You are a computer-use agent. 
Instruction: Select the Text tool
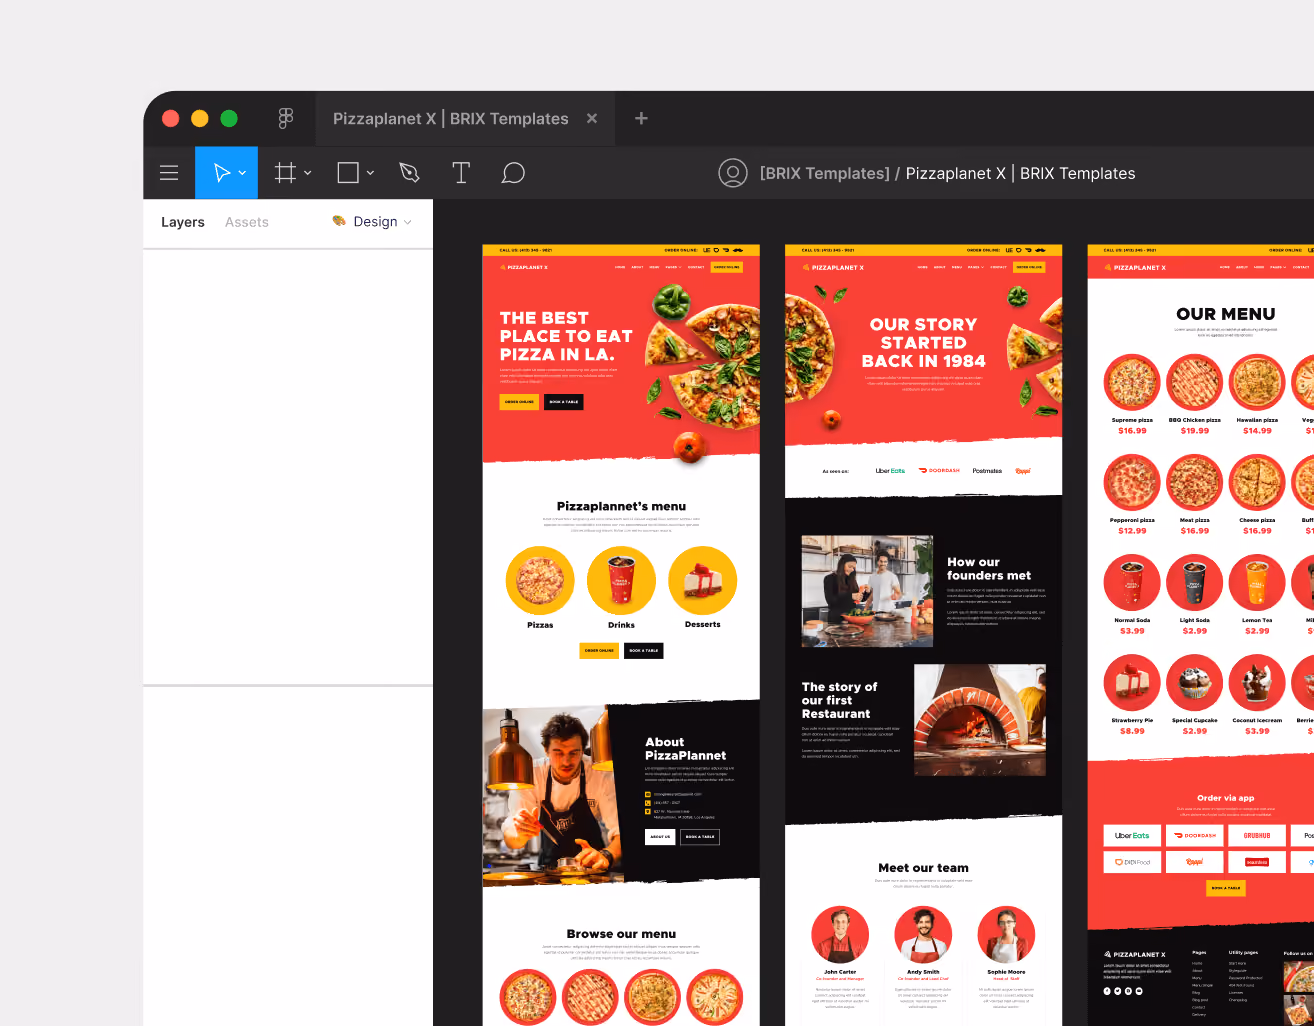461,173
